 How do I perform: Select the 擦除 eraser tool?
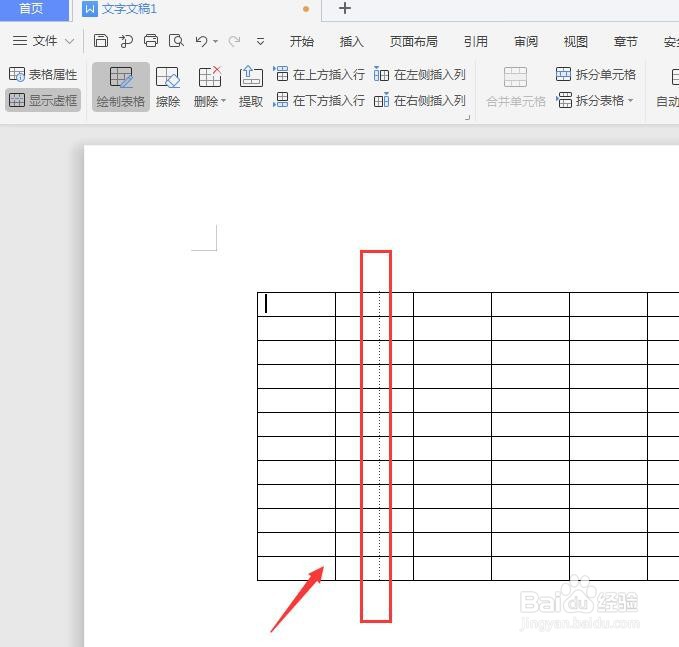pos(168,87)
